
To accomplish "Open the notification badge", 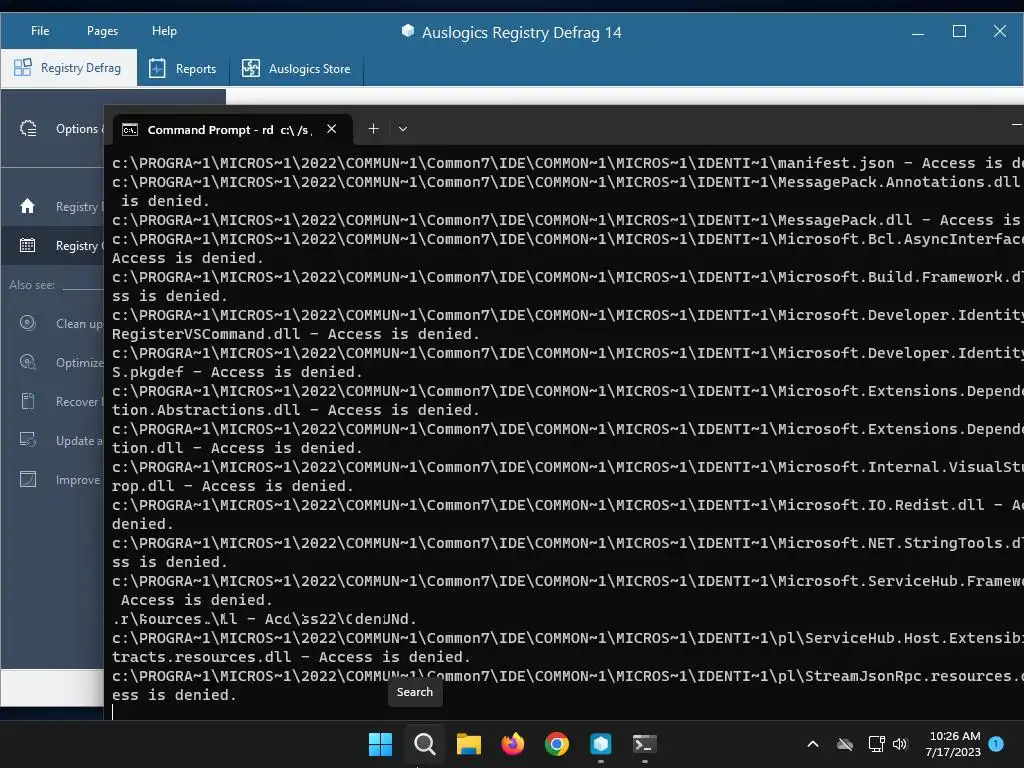I will (x=996, y=744).
